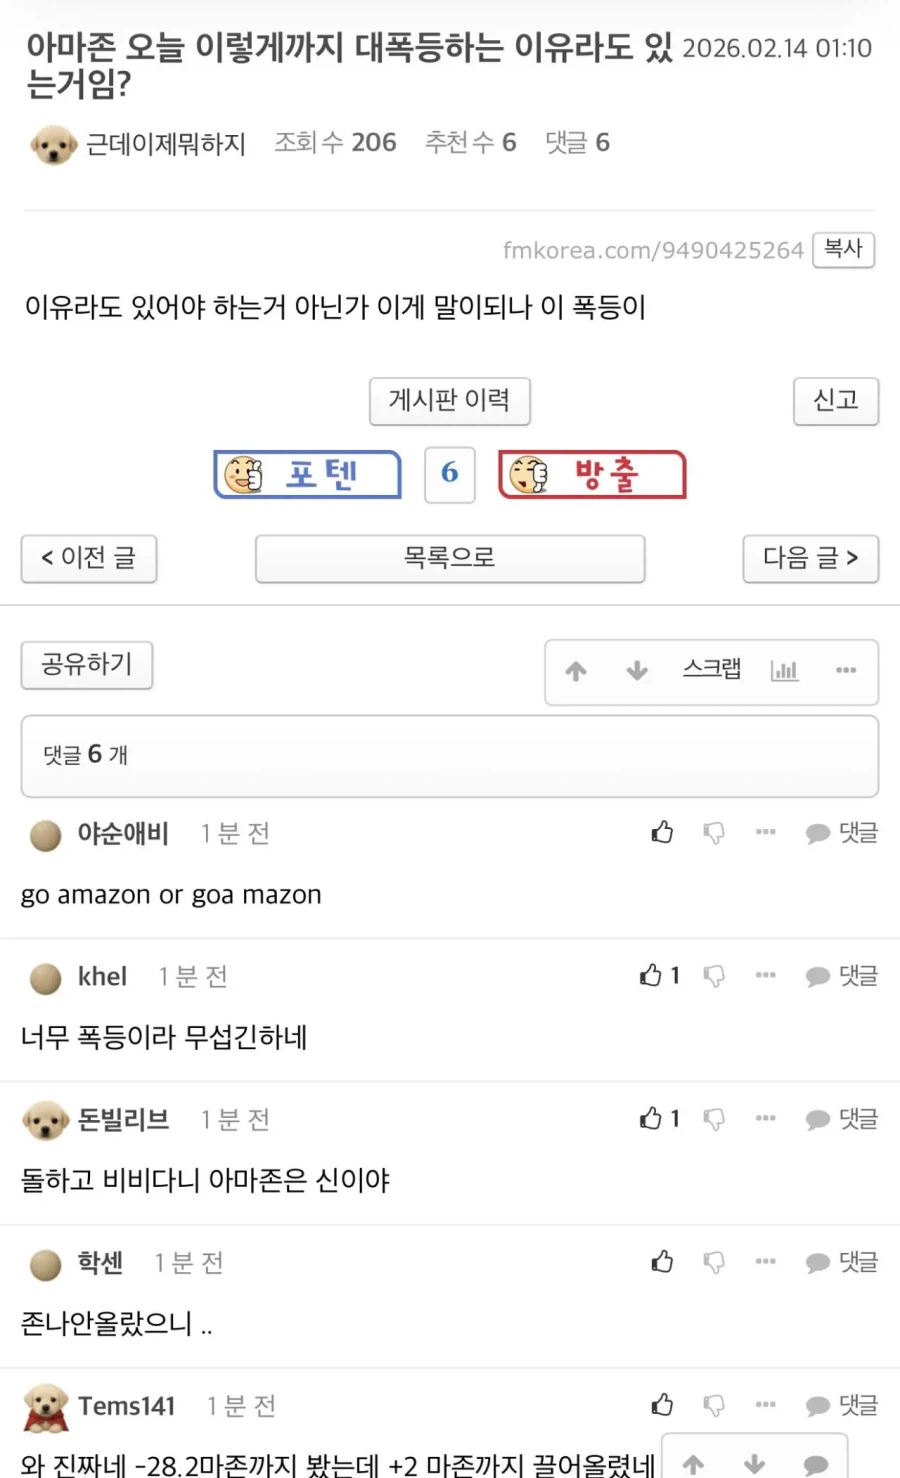Give a thumbs up to 야순애비's comment
Image resolution: width=900 pixels, height=1478 pixels.
click(x=661, y=832)
